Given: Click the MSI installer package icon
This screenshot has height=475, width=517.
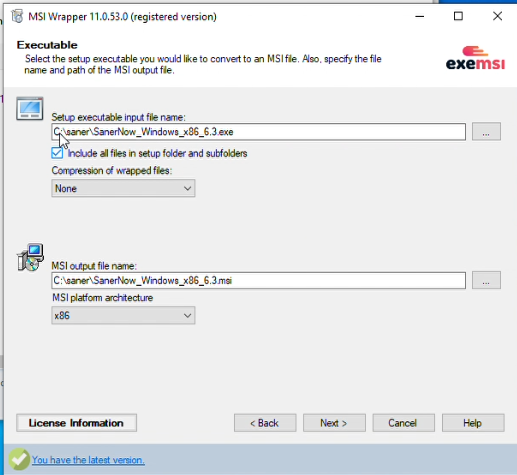Looking at the screenshot, I should point(30,257).
